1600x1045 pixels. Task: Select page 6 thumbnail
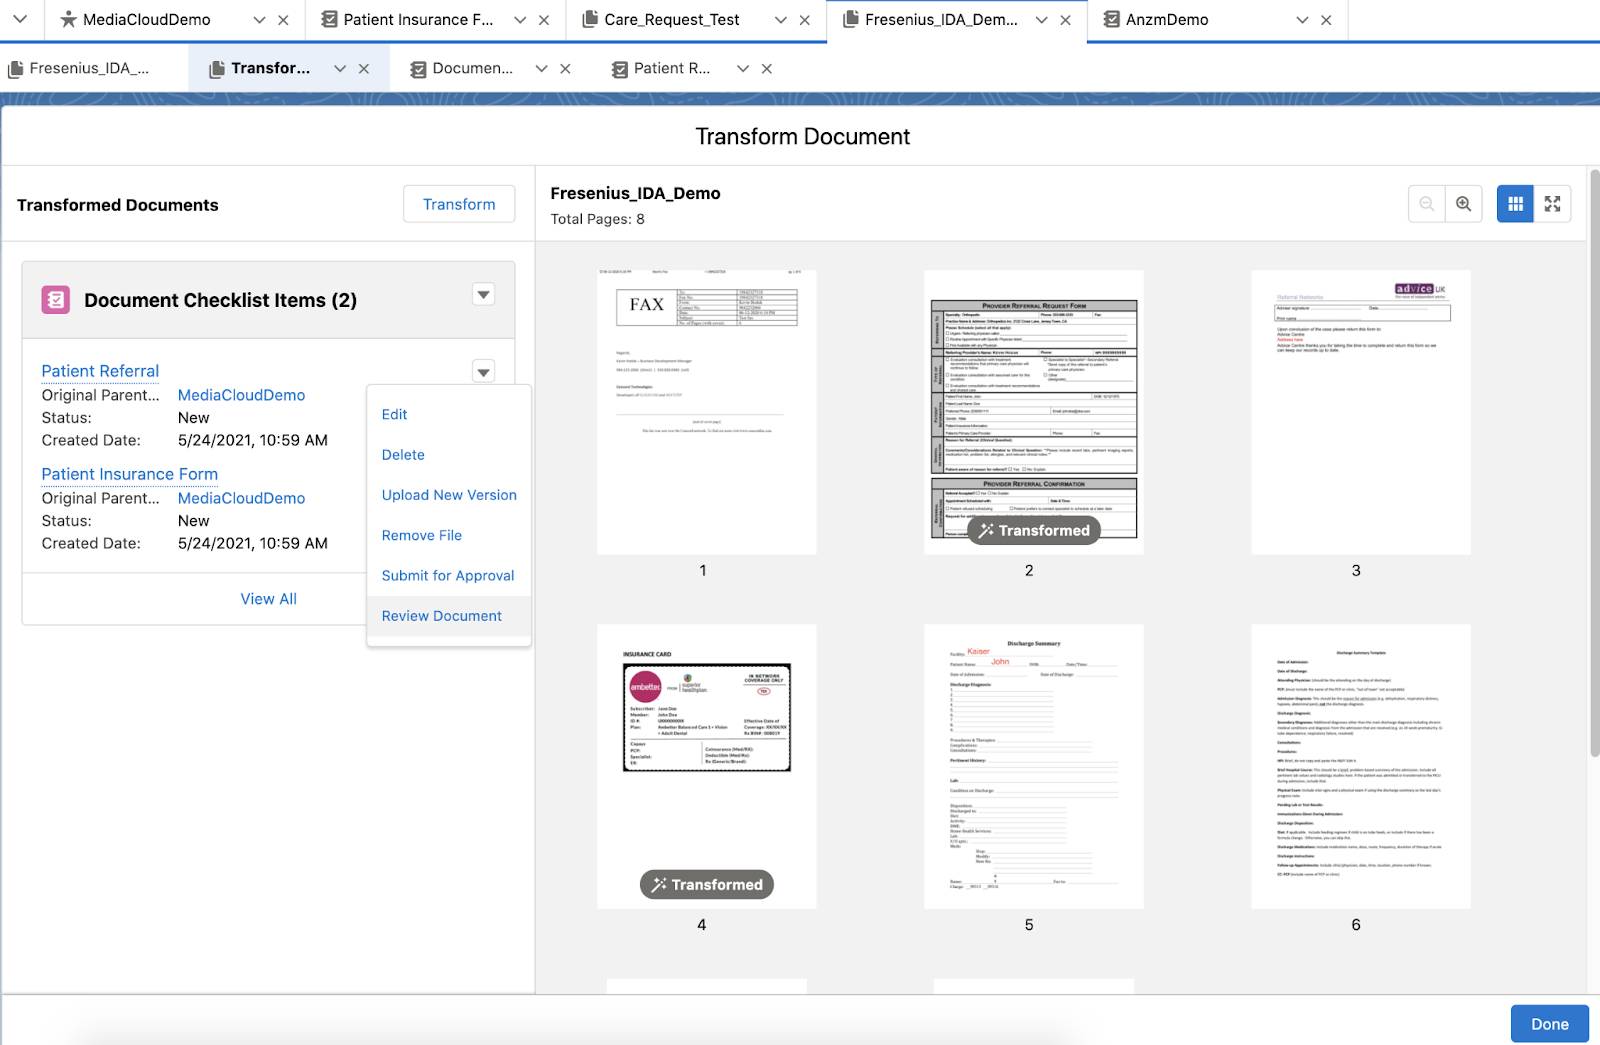click(x=1361, y=766)
